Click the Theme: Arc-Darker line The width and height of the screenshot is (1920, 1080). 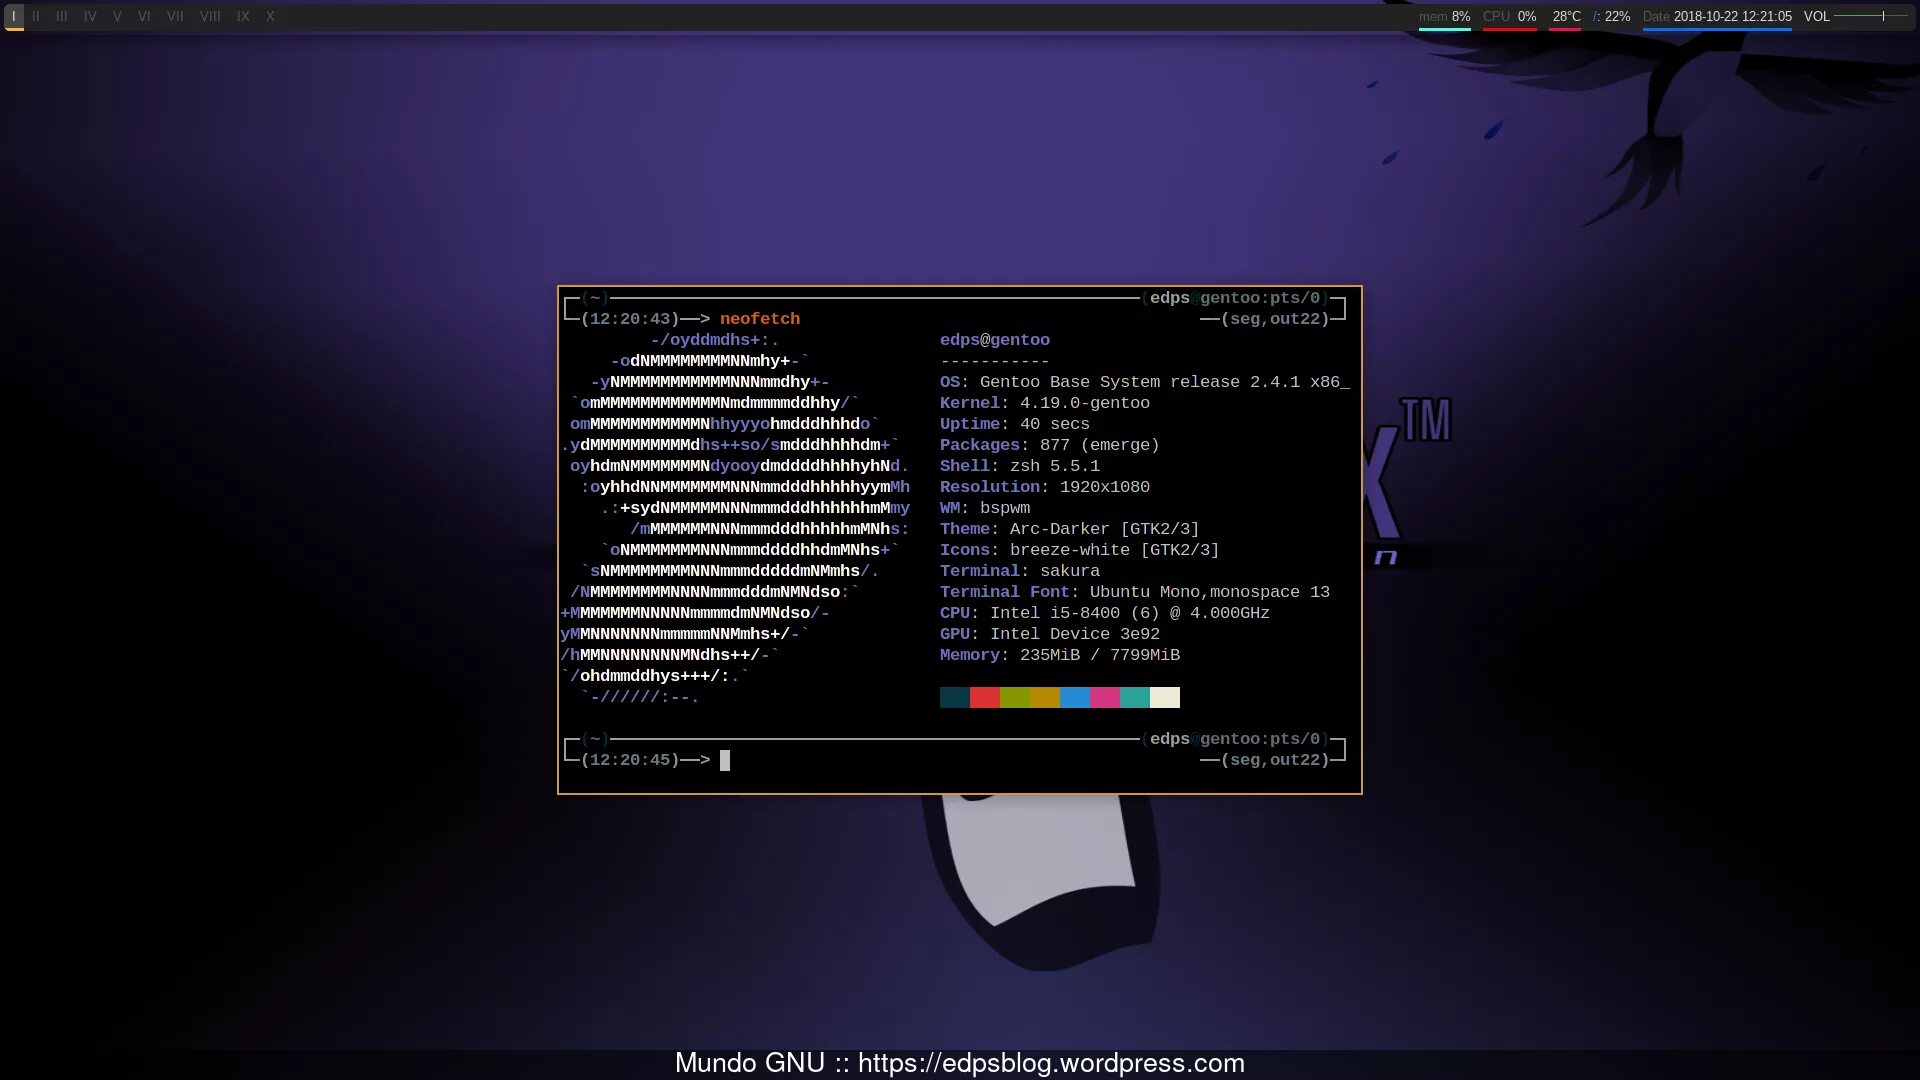tap(1070, 529)
